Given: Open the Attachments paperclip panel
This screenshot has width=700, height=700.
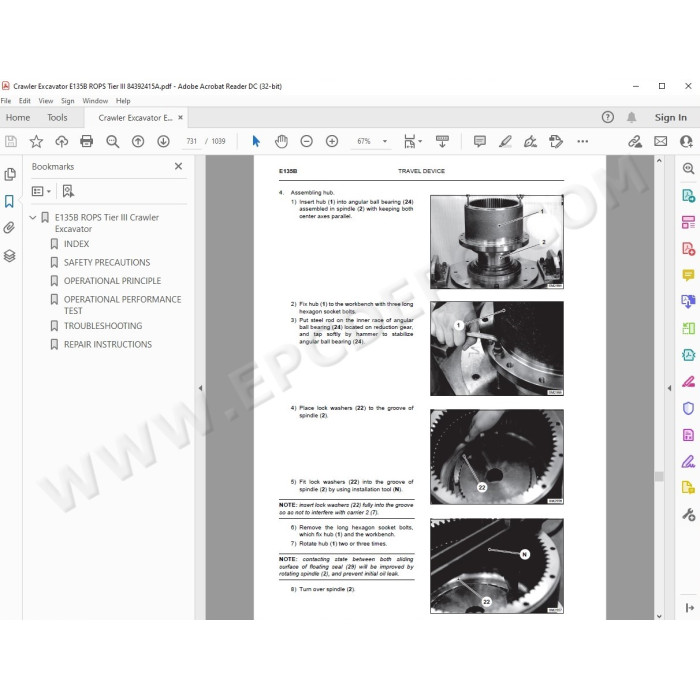Looking at the screenshot, I should (9, 228).
